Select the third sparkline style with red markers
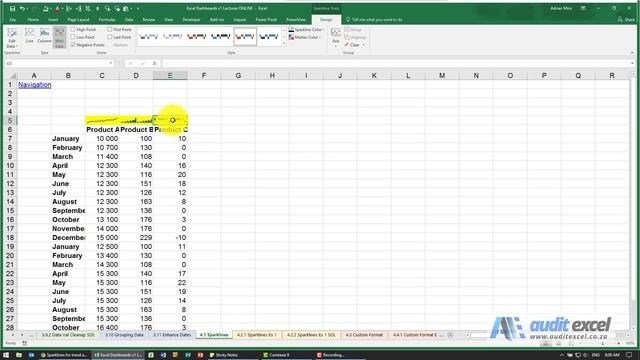640x360 pixels. click(197, 37)
